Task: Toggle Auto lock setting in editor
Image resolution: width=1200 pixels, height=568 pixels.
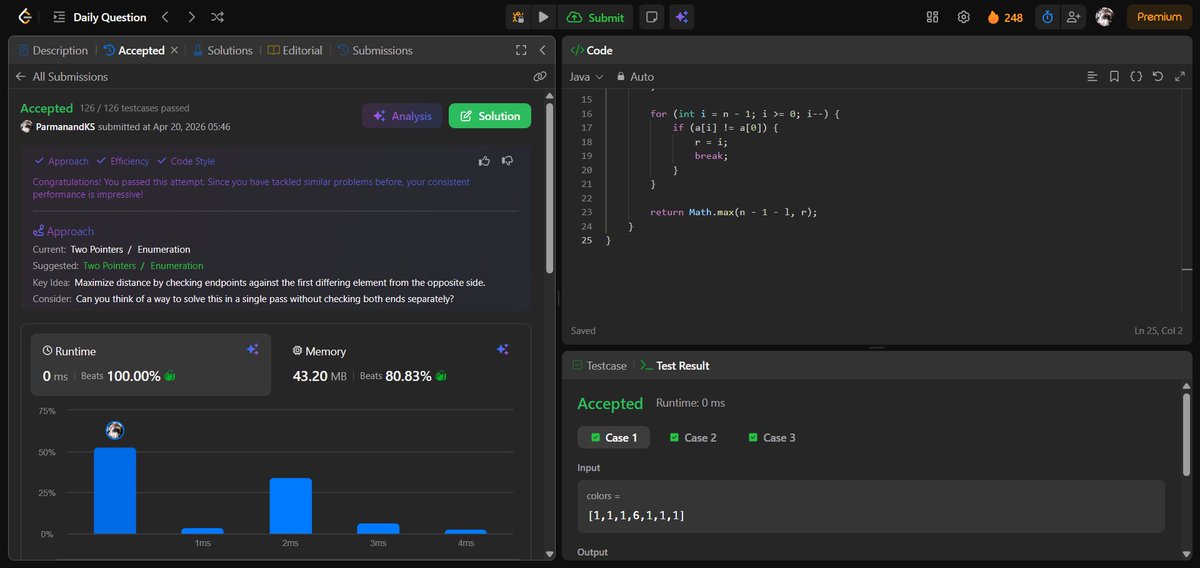Action: coord(635,76)
